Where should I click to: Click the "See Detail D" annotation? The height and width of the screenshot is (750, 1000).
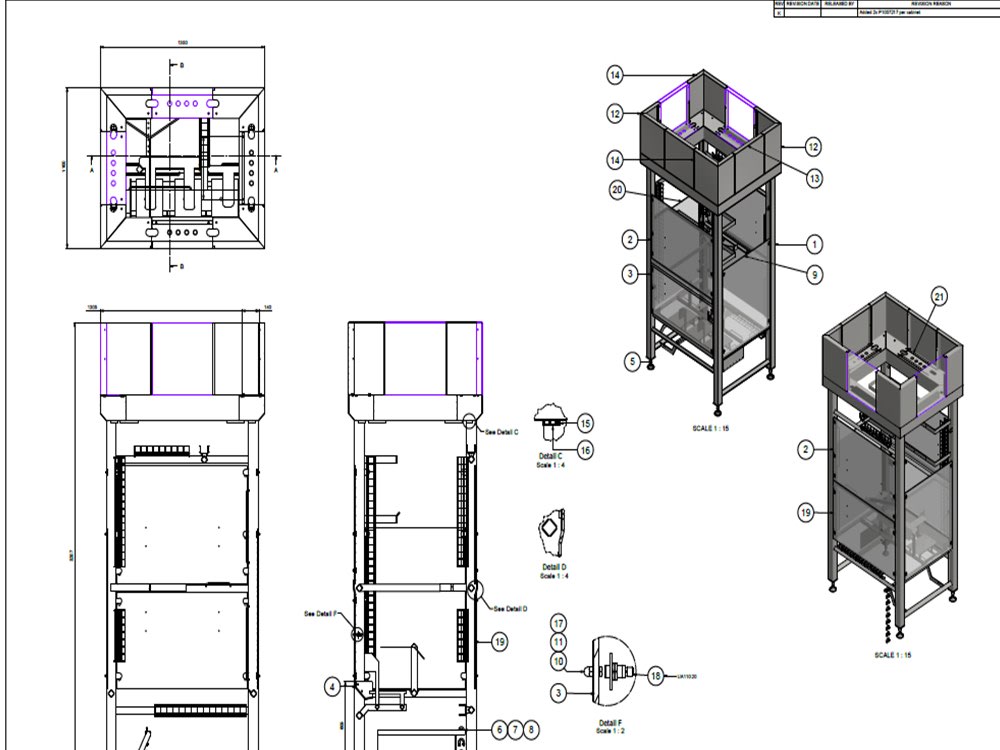(x=510, y=609)
